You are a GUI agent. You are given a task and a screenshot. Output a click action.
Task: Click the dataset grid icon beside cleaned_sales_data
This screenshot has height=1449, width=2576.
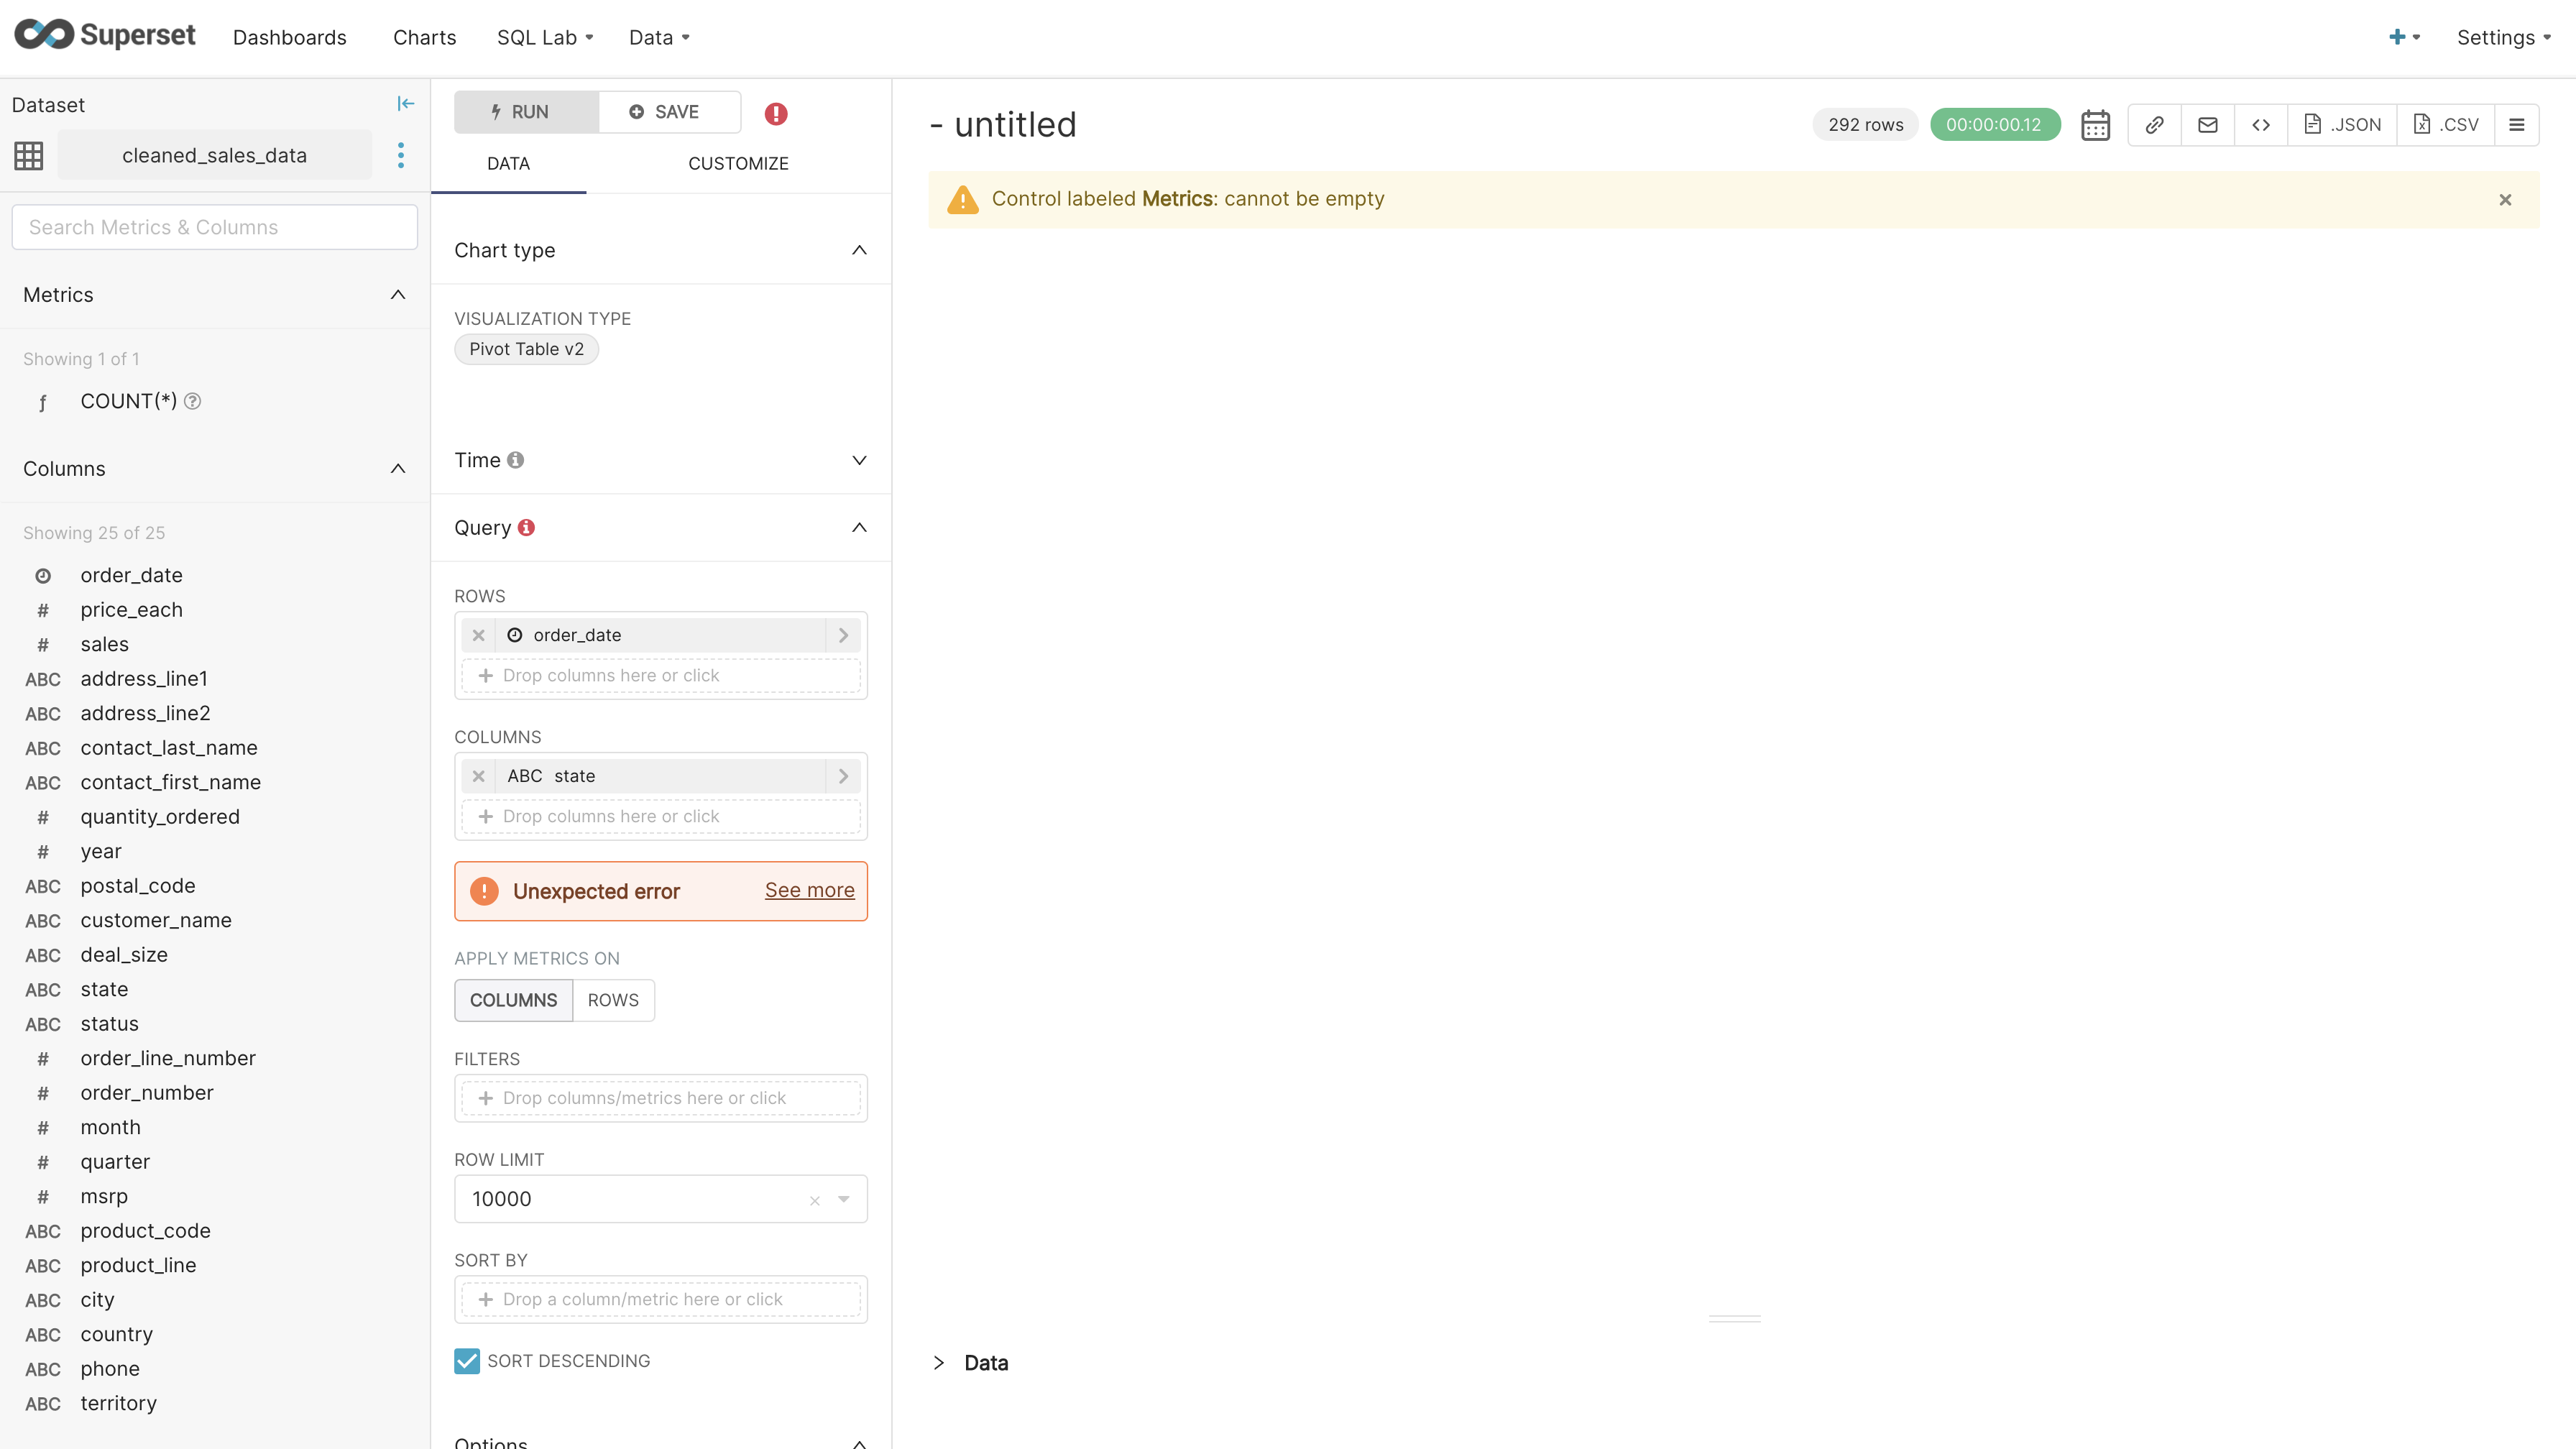[29, 155]
